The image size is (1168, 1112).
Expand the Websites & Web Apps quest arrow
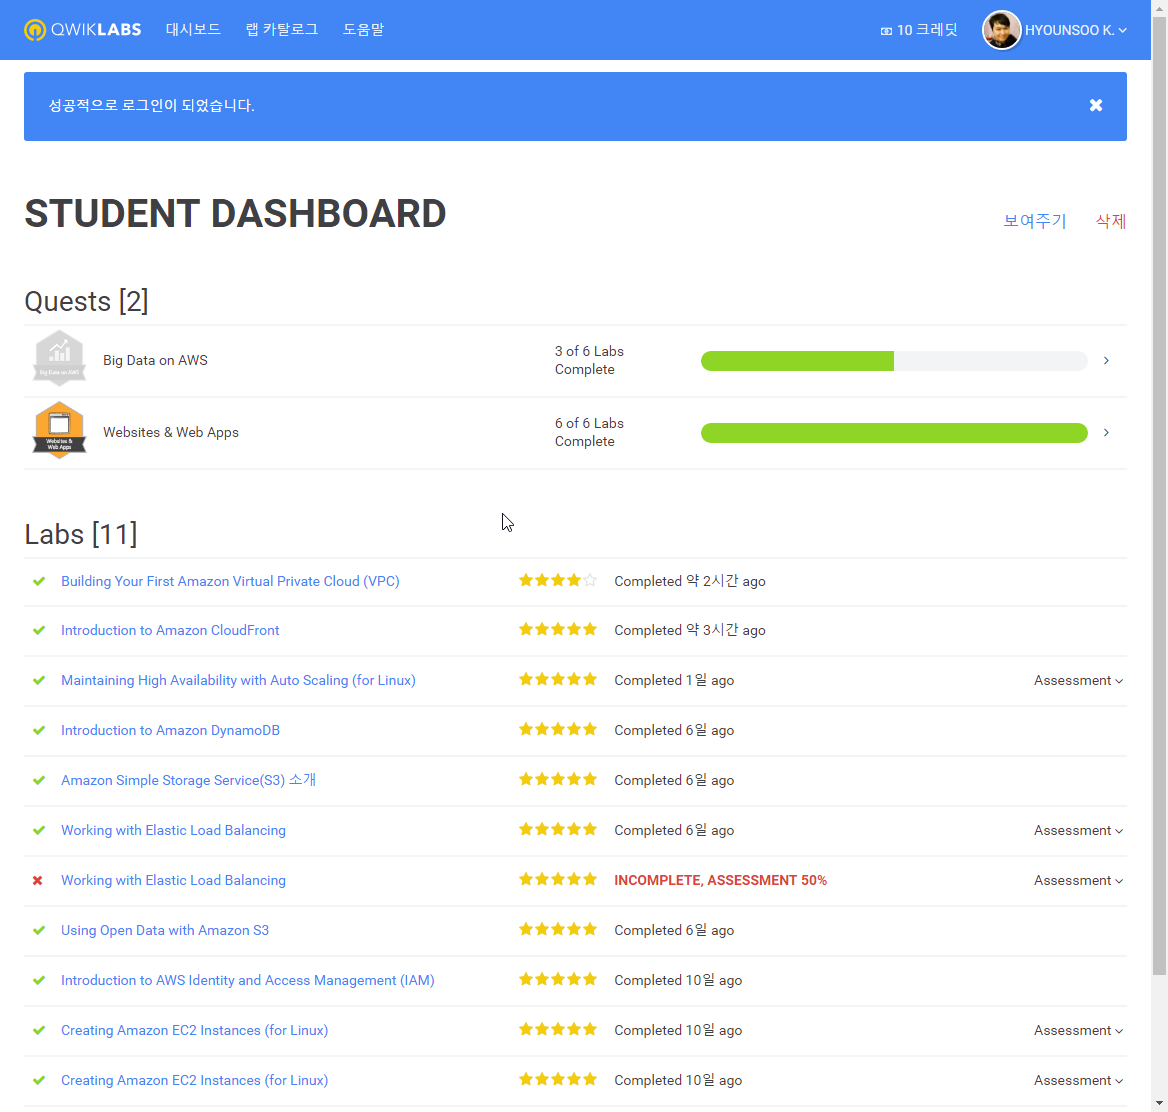click(1106, 433)
